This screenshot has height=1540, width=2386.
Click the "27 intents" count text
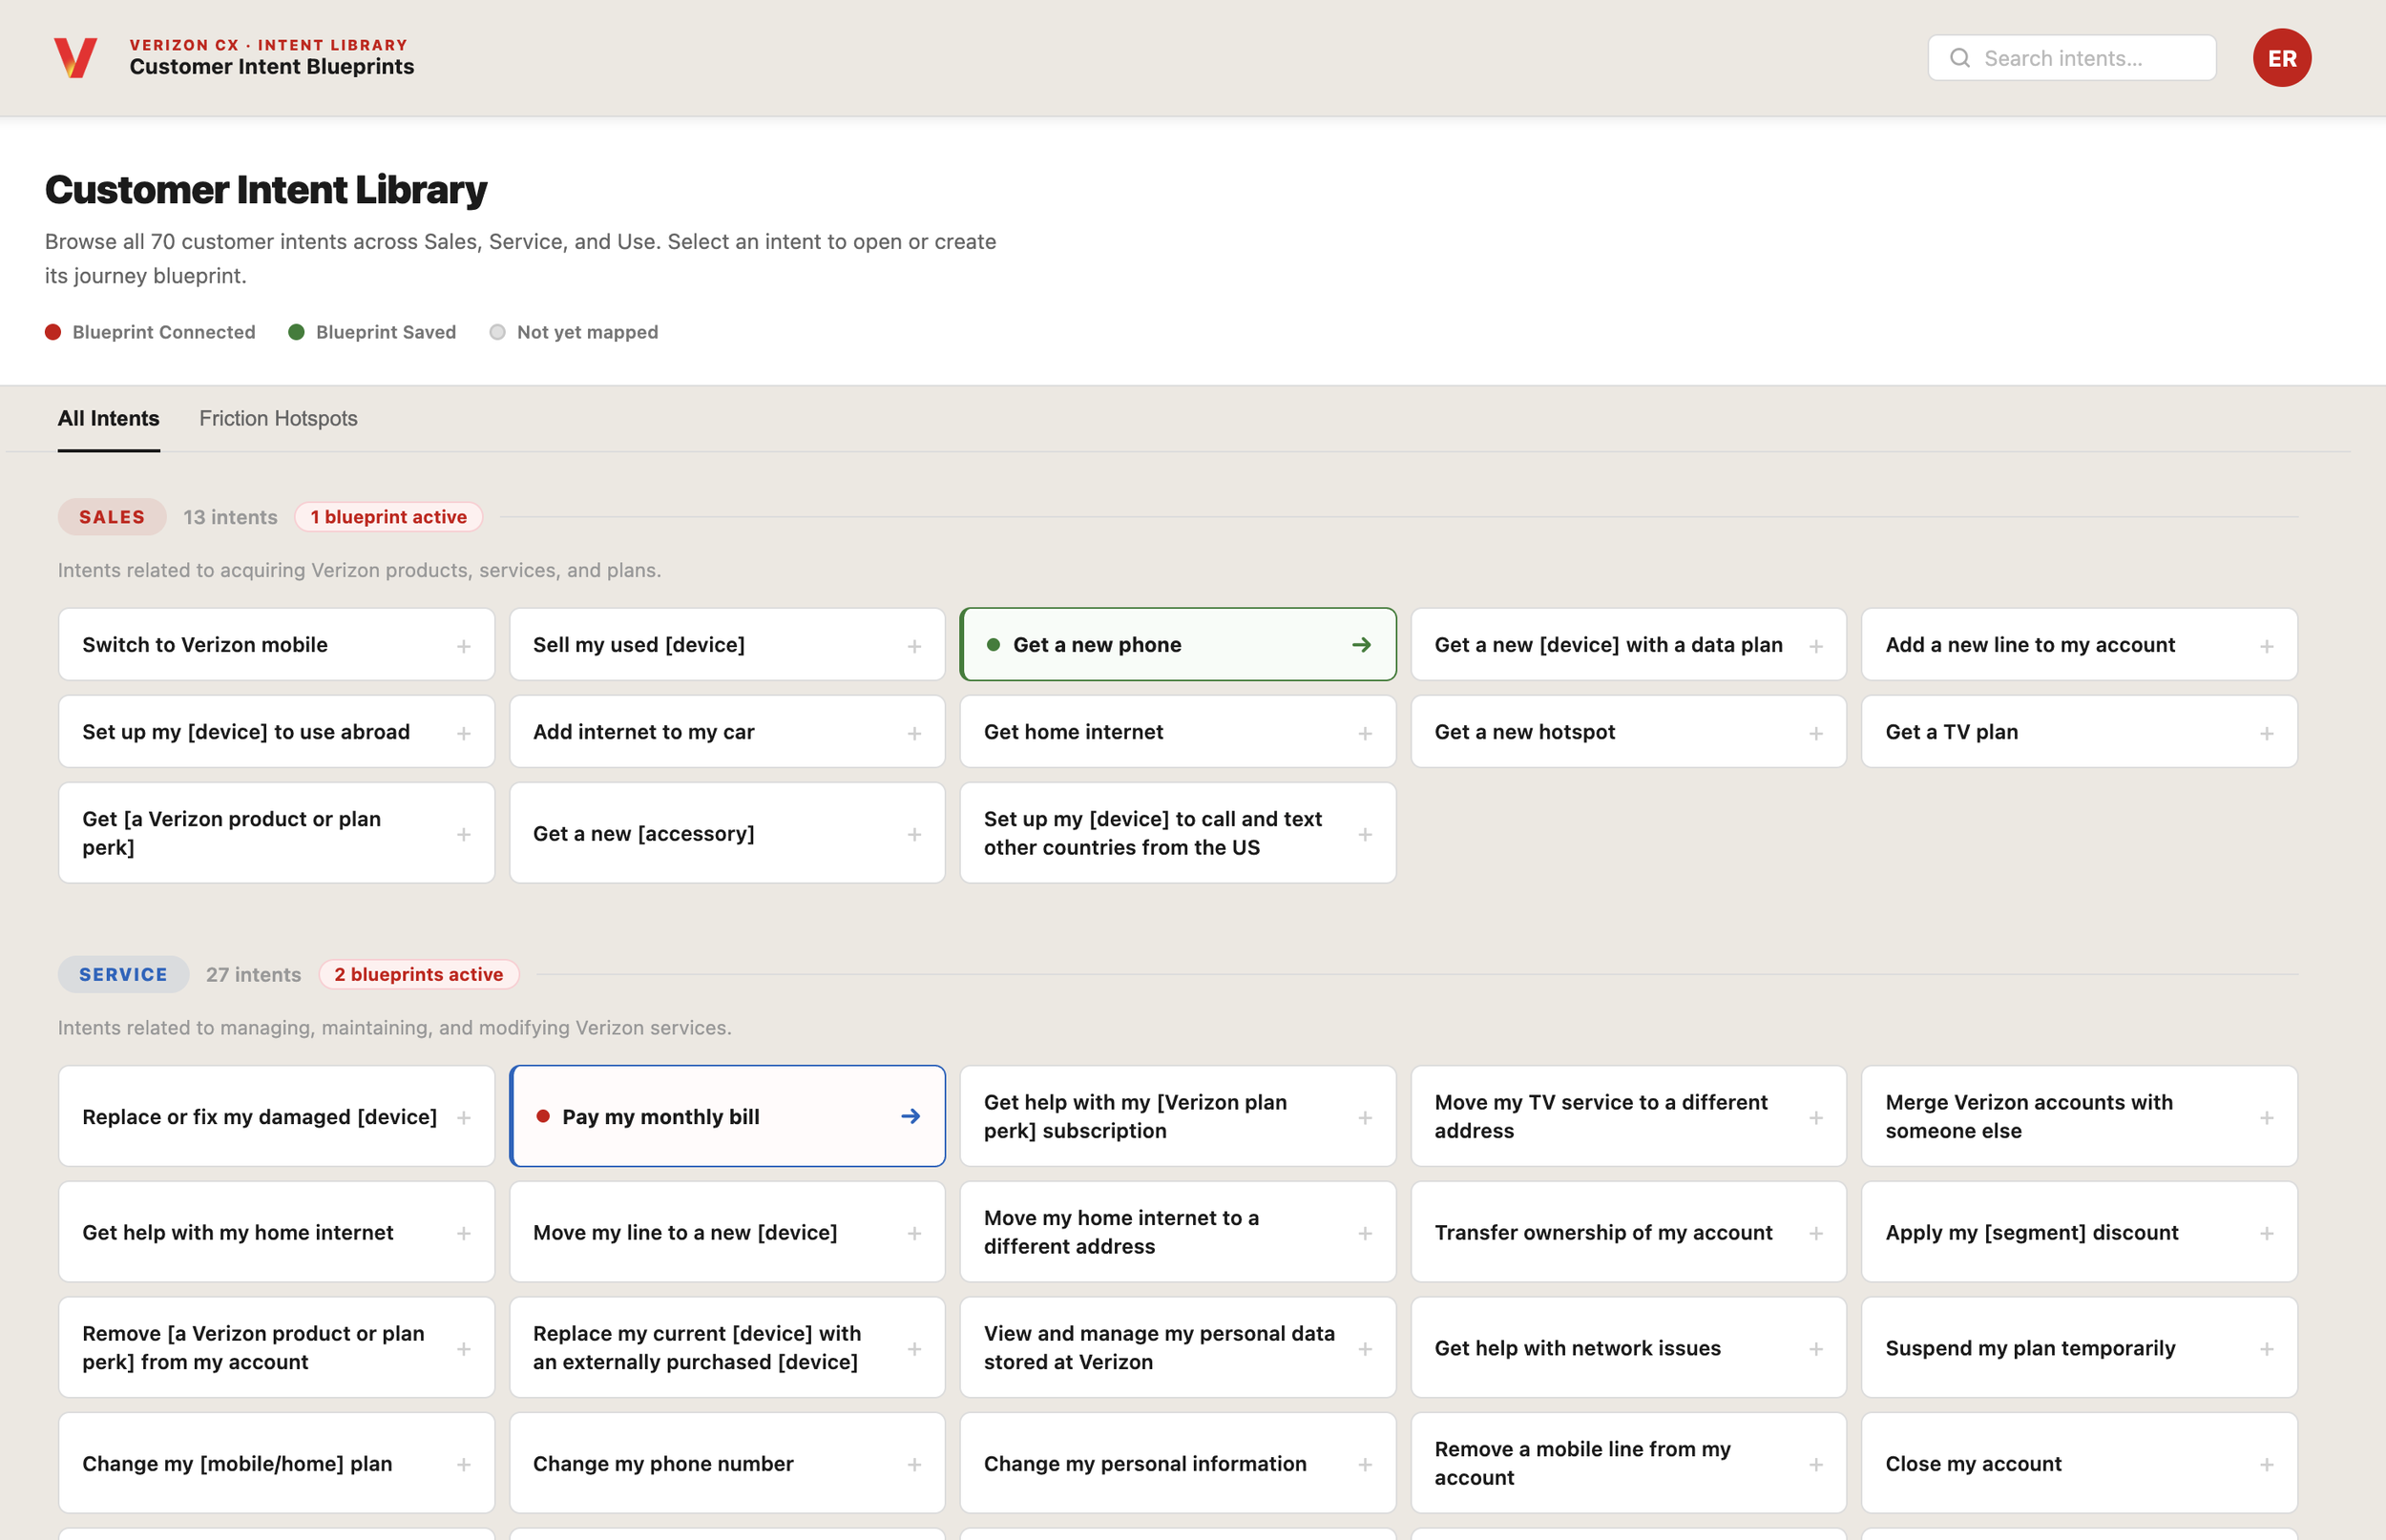253,974
